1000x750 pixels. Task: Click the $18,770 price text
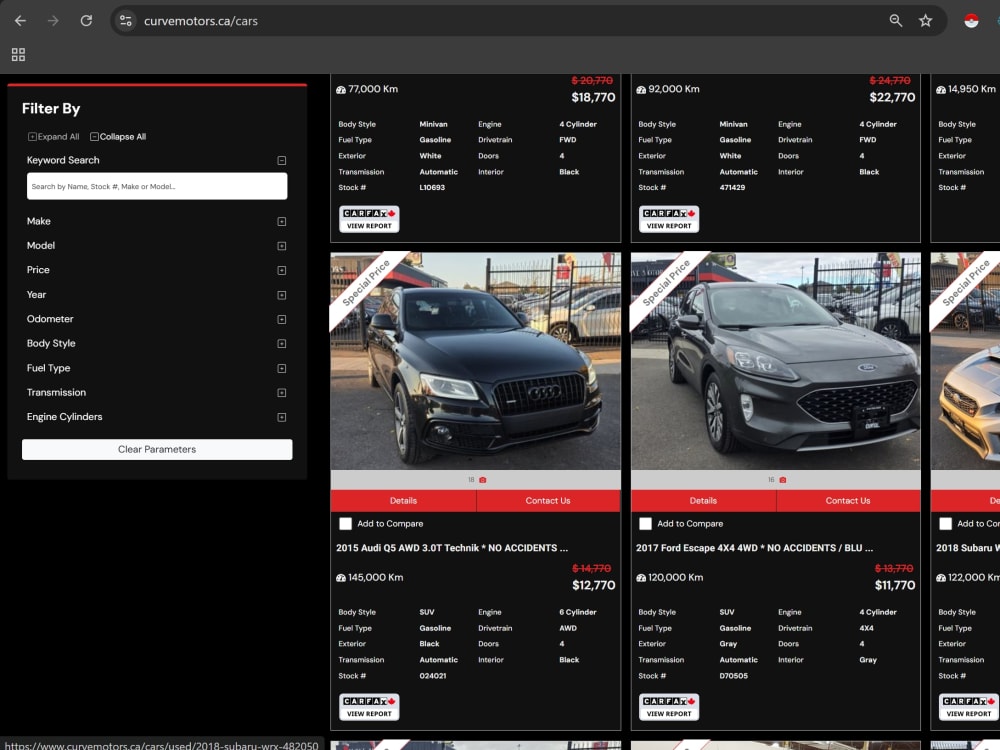(593, 97)
